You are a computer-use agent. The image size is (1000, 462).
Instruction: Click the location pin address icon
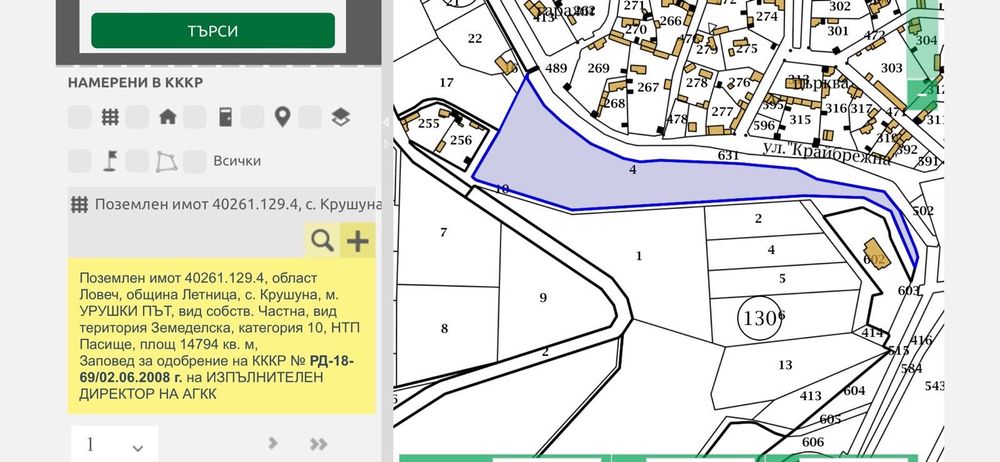click(x=283, y=117)
